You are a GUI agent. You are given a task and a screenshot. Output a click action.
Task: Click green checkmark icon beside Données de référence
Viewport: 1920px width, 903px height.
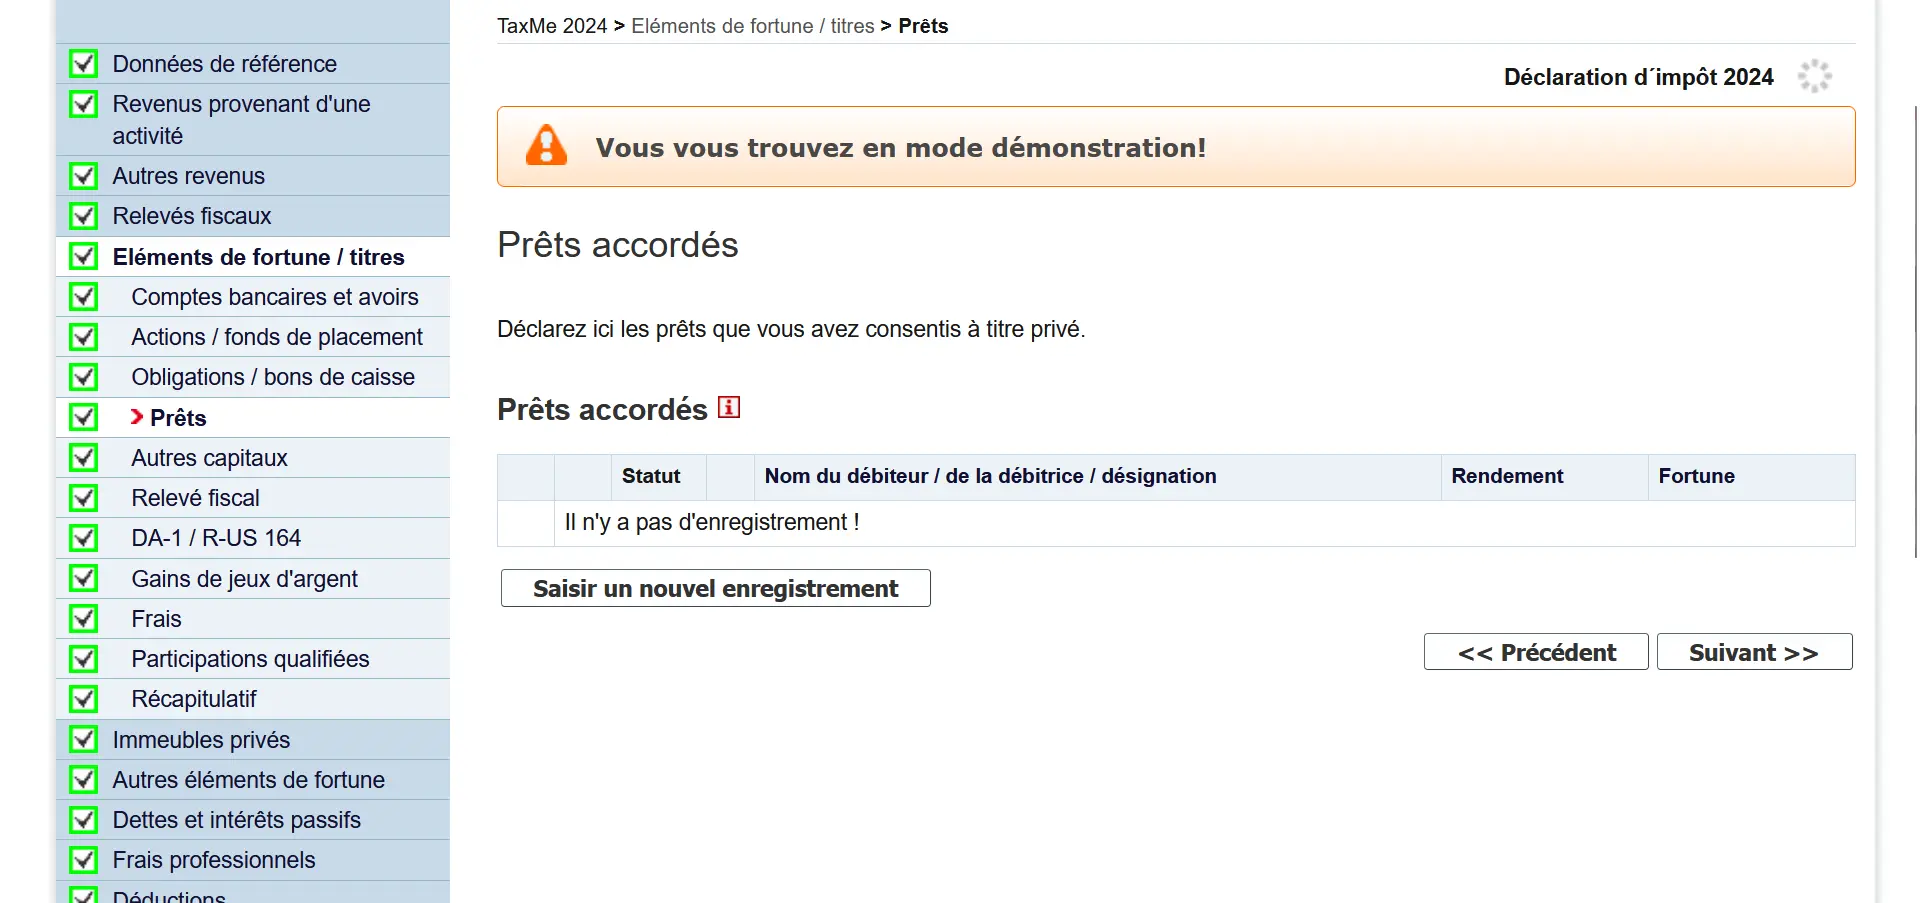click(x=84, y=64)
